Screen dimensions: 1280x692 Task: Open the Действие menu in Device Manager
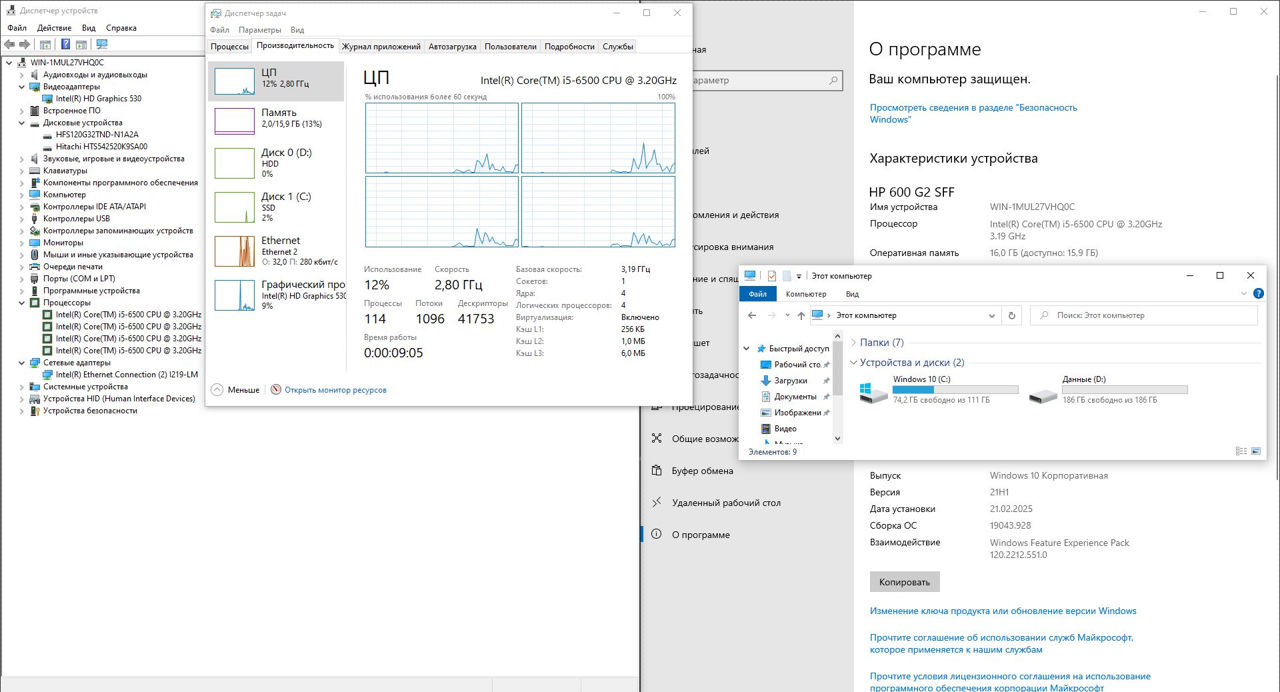pyautogui.click(x=54, y=28)
